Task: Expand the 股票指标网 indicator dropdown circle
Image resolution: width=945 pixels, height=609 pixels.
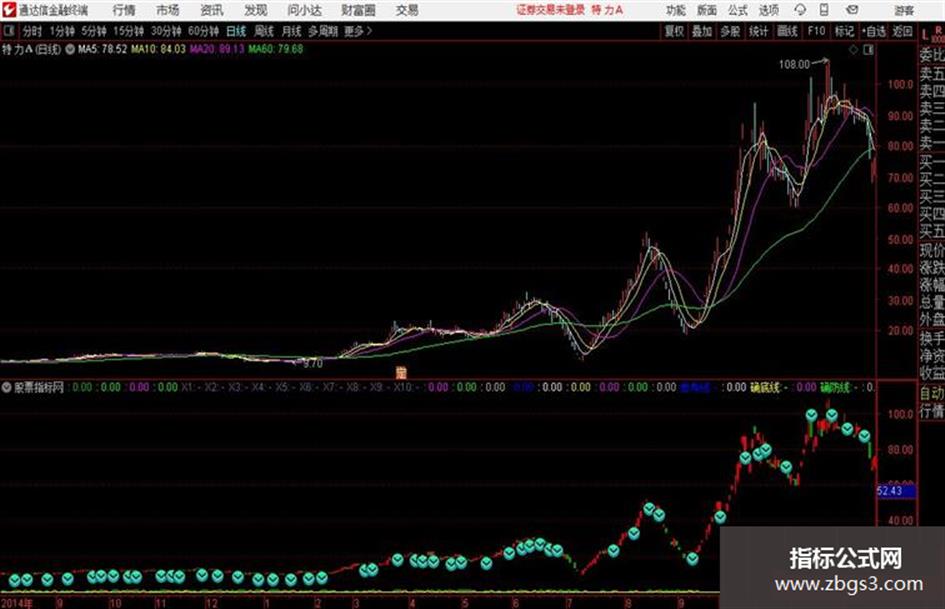Action: 7,387
